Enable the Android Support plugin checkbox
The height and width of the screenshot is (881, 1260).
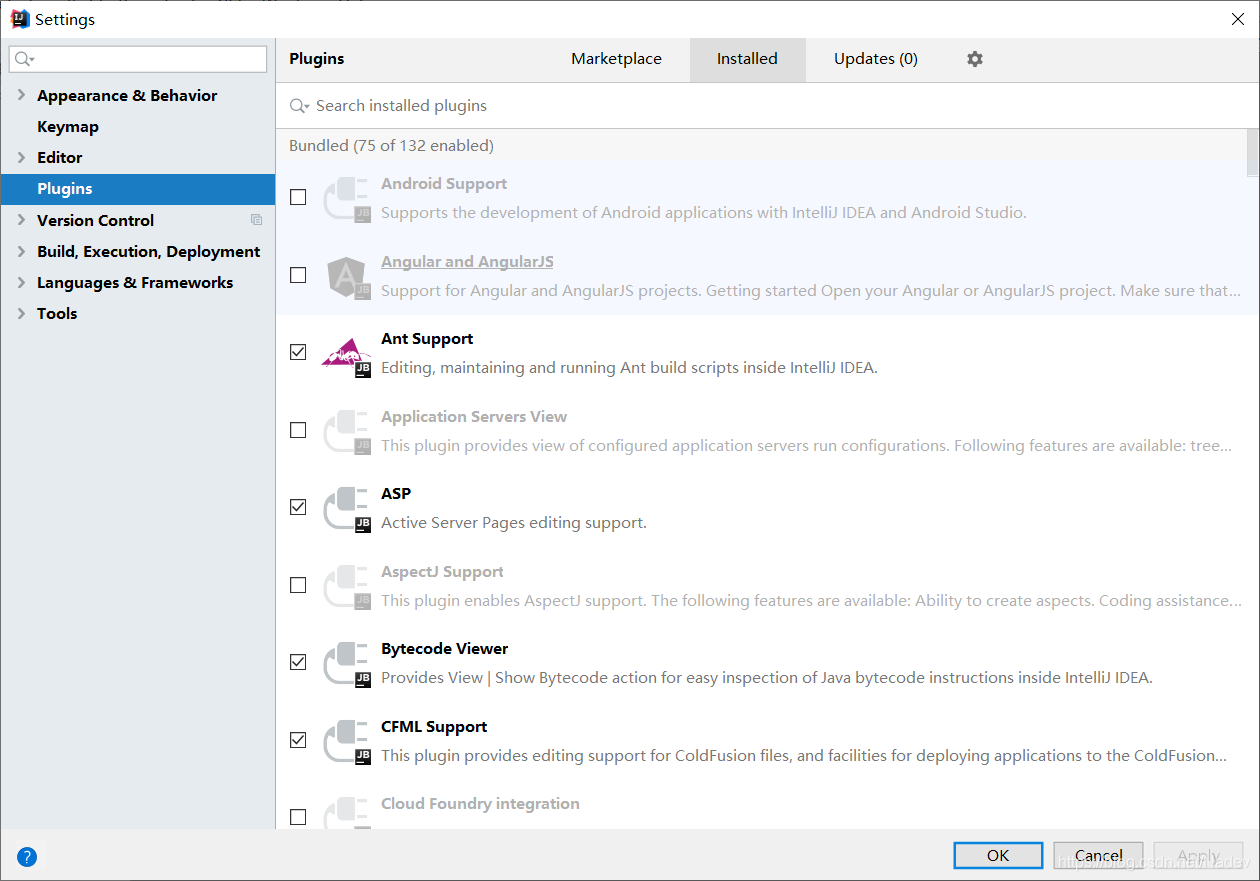pos(298,197)
